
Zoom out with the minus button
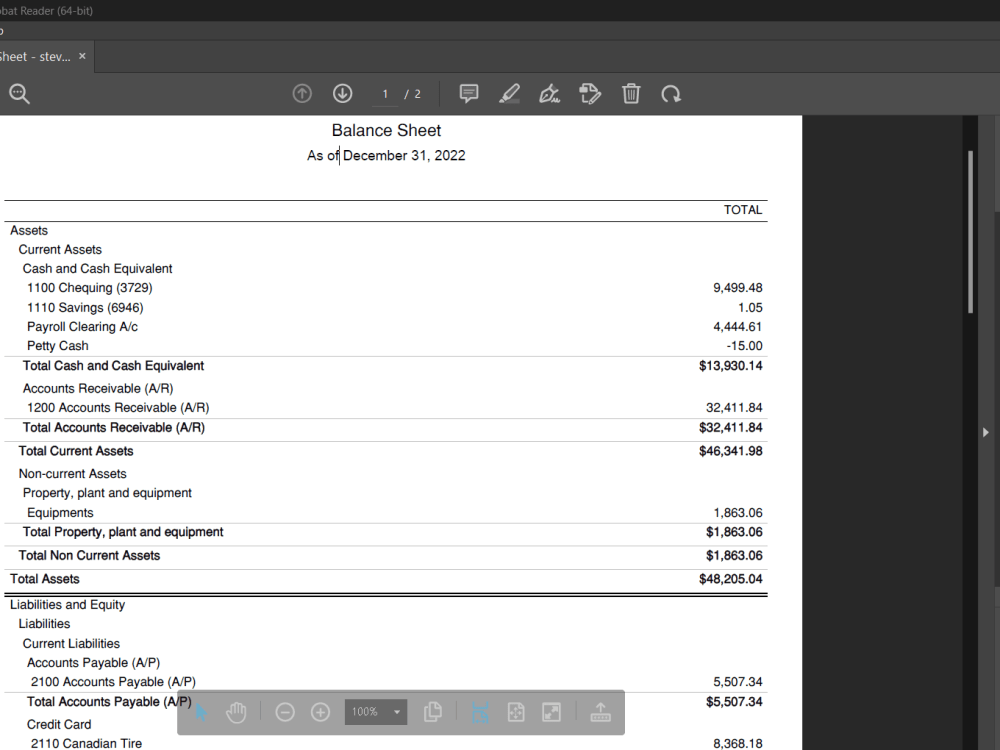(x=285, y=712)
